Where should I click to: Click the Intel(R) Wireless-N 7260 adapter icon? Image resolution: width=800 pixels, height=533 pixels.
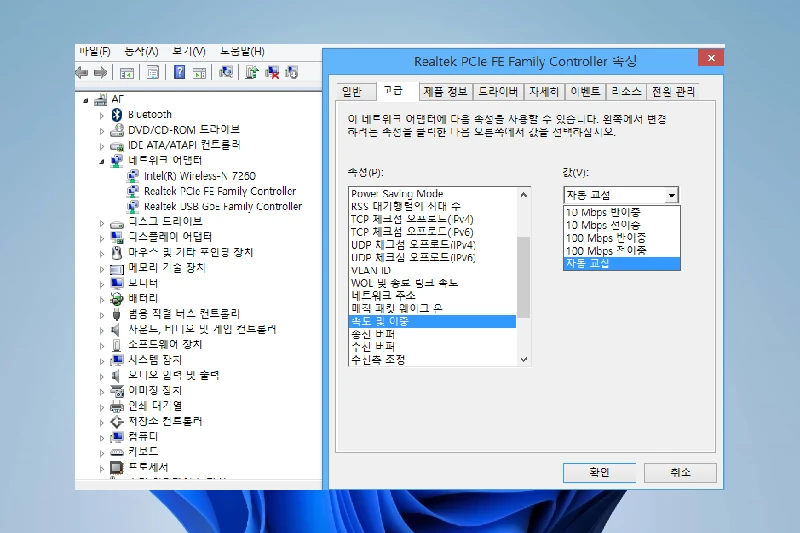click(133, 176)
